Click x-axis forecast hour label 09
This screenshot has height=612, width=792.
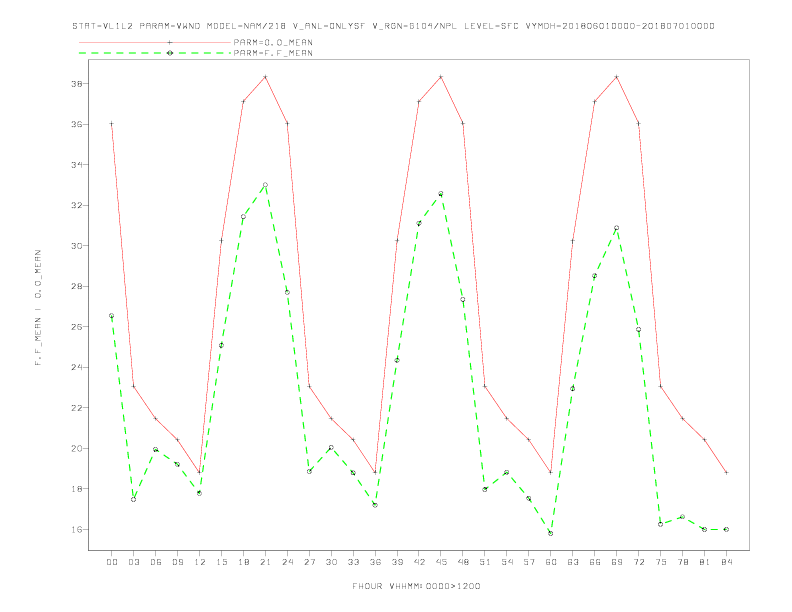coord(177,562)
